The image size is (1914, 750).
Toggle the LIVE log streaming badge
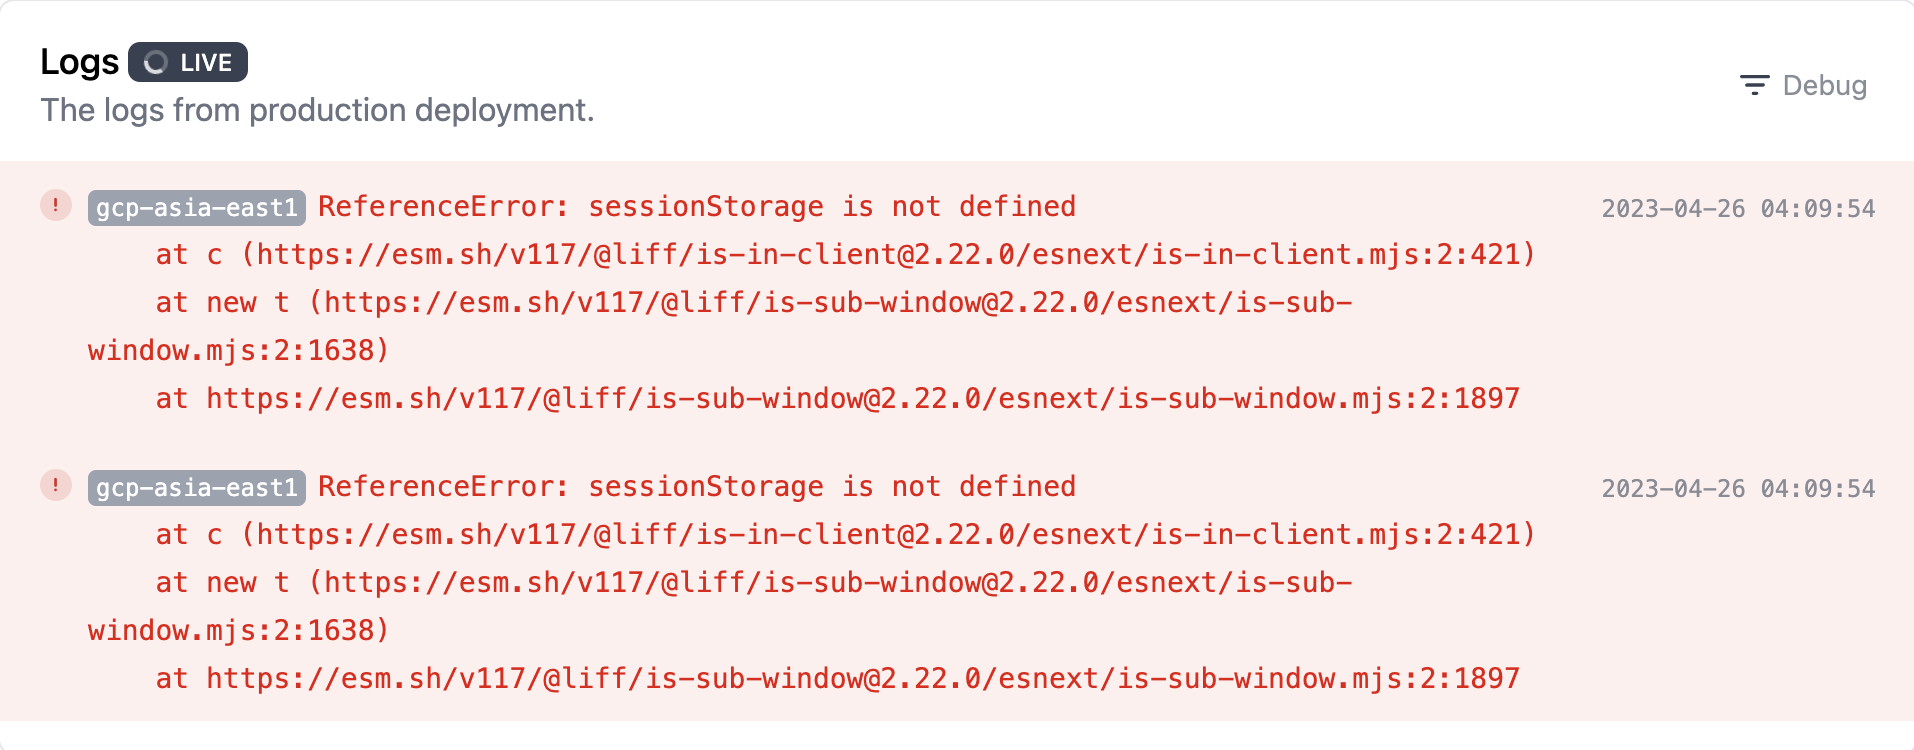coord(188,62)
